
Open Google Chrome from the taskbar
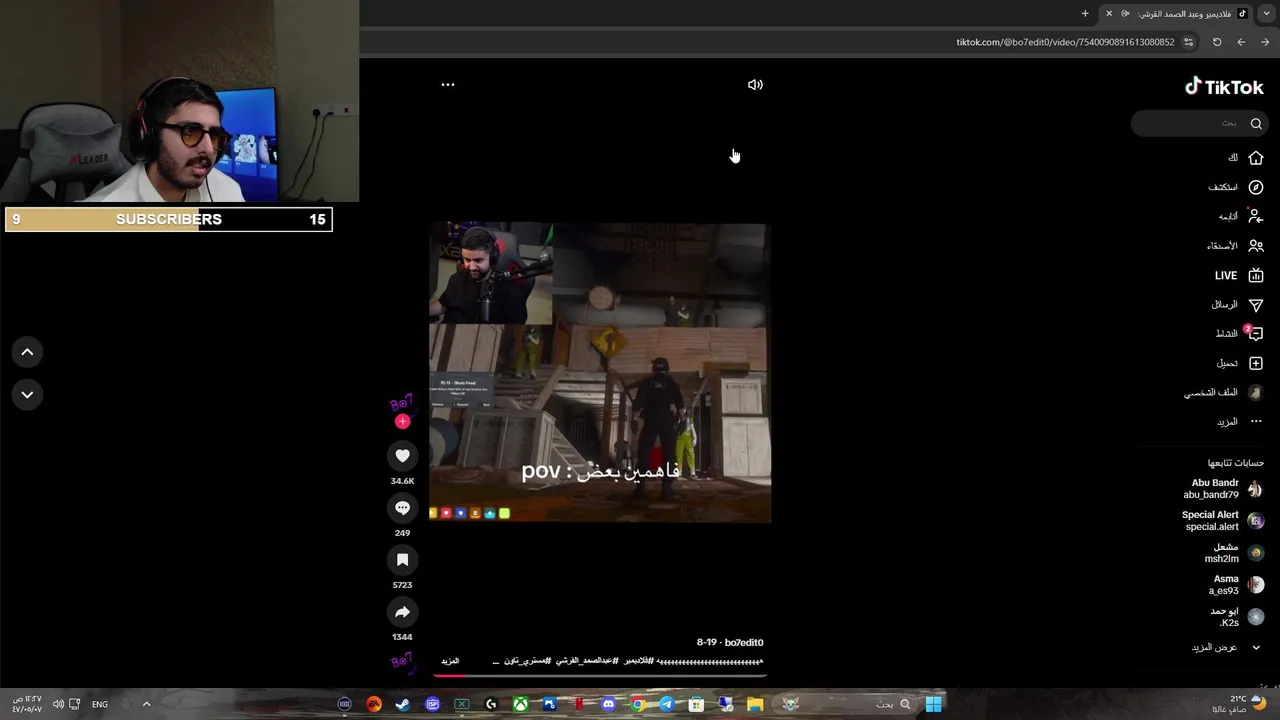coord(637,704)
